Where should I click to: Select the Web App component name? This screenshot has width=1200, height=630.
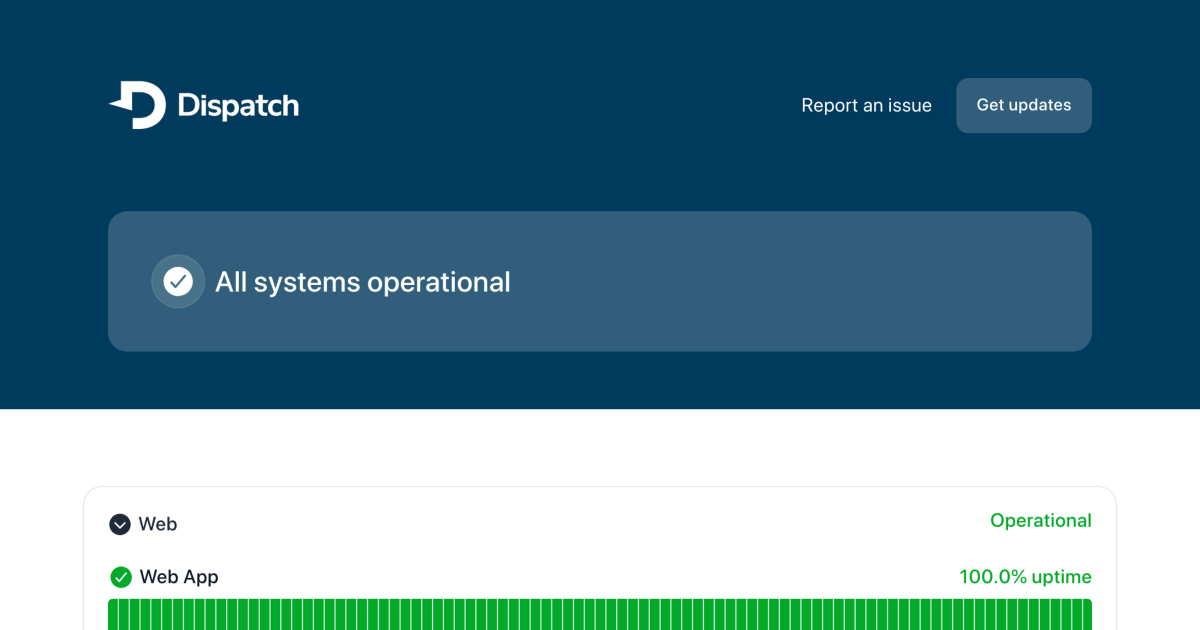pos(179,577)
